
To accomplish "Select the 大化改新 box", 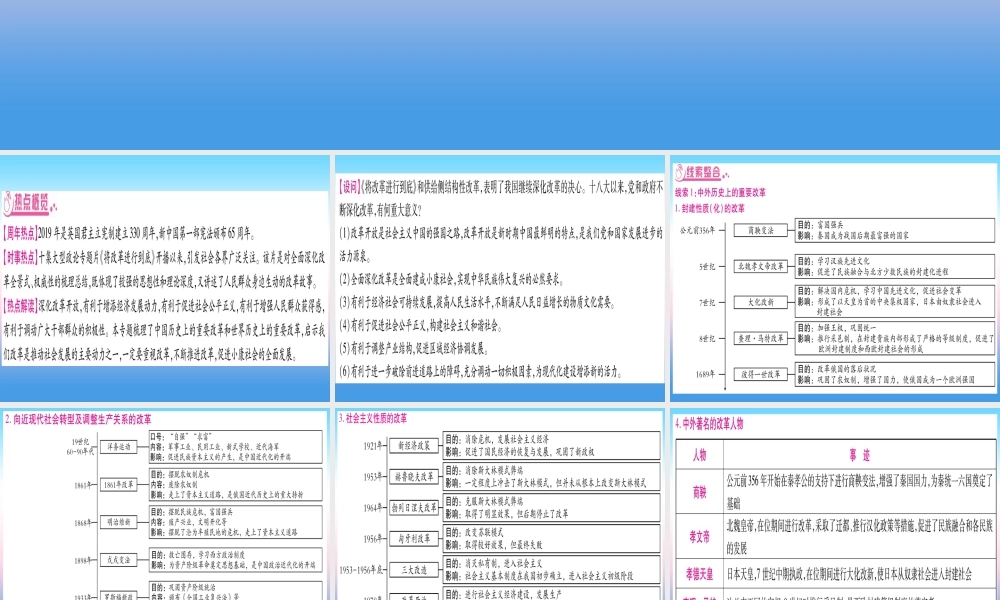I will [760, 302].
